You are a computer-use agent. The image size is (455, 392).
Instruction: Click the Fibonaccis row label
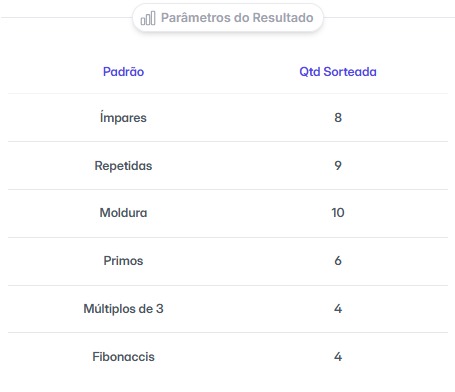coord(123,357)
